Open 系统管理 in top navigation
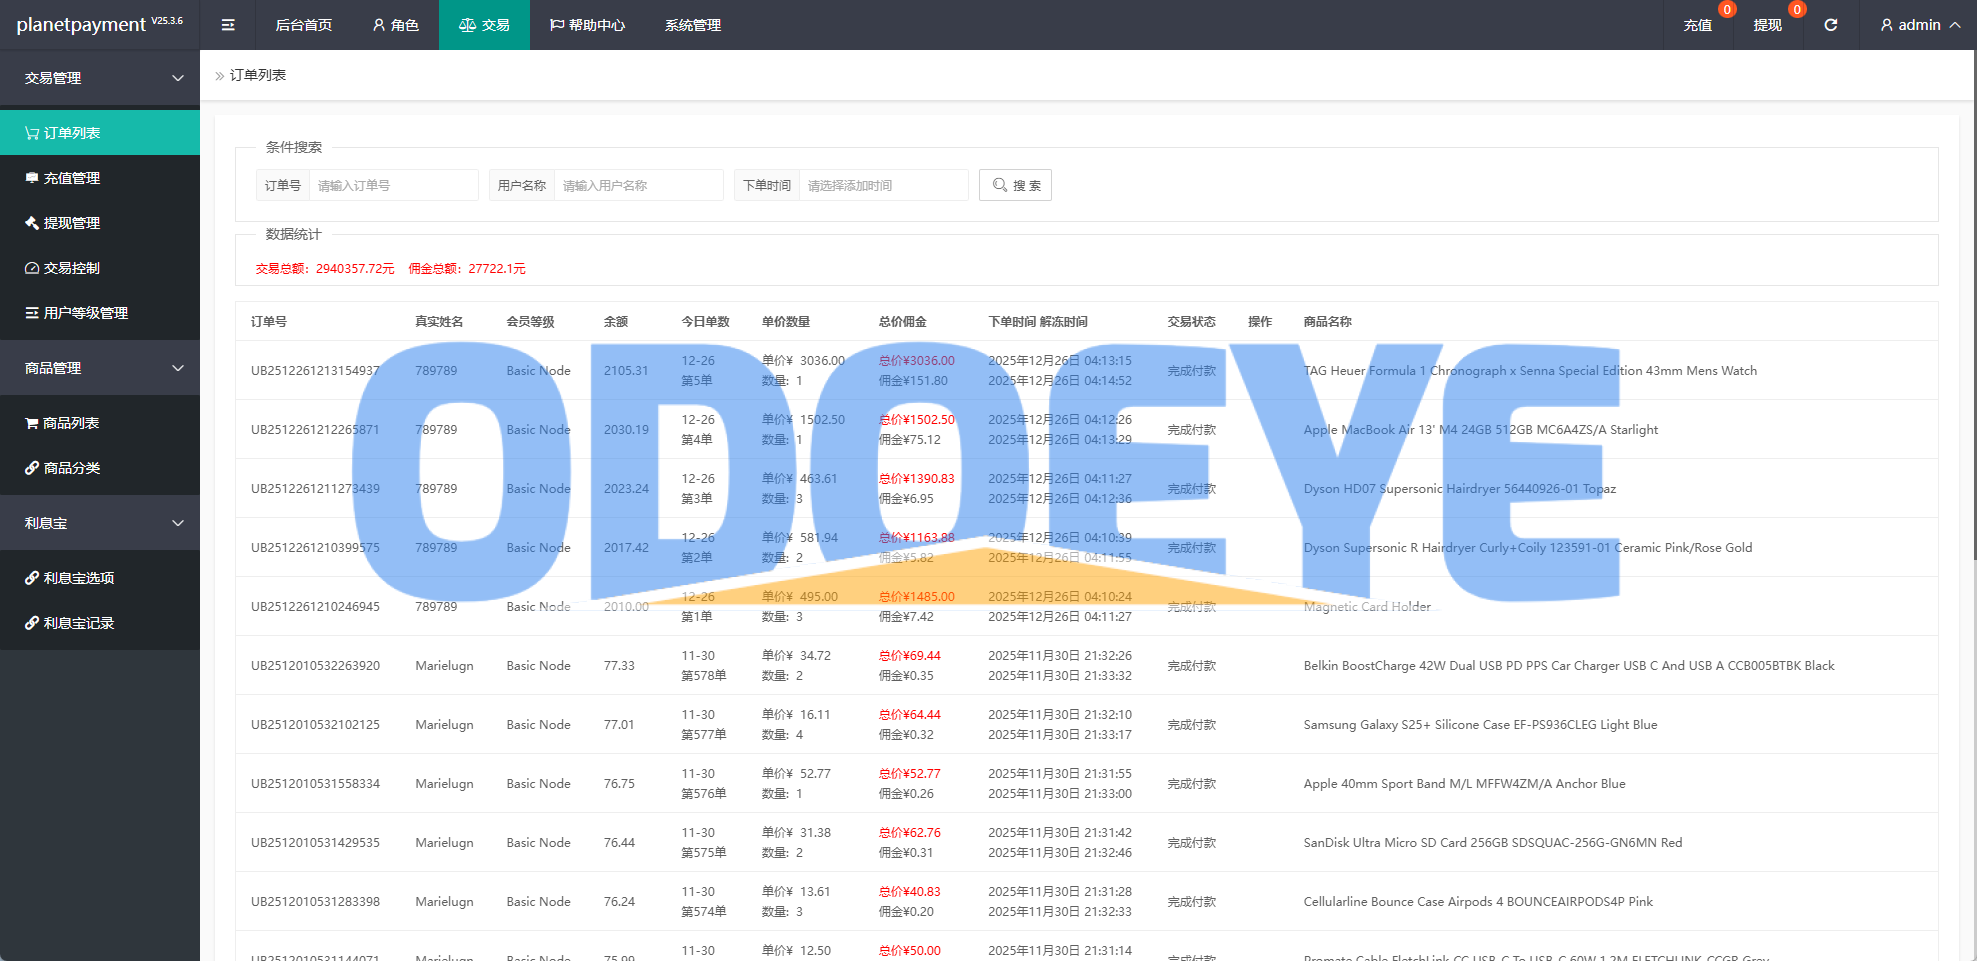The width and height of the screenshot is (1977, 961). (692, 25)
